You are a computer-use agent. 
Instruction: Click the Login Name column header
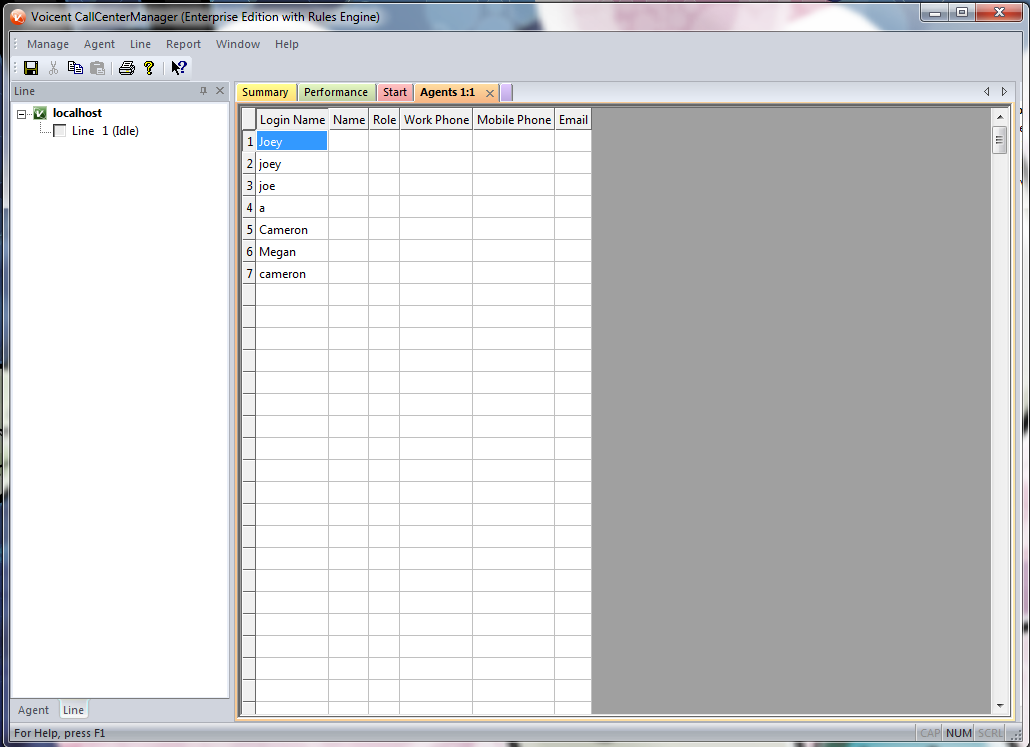292,119
